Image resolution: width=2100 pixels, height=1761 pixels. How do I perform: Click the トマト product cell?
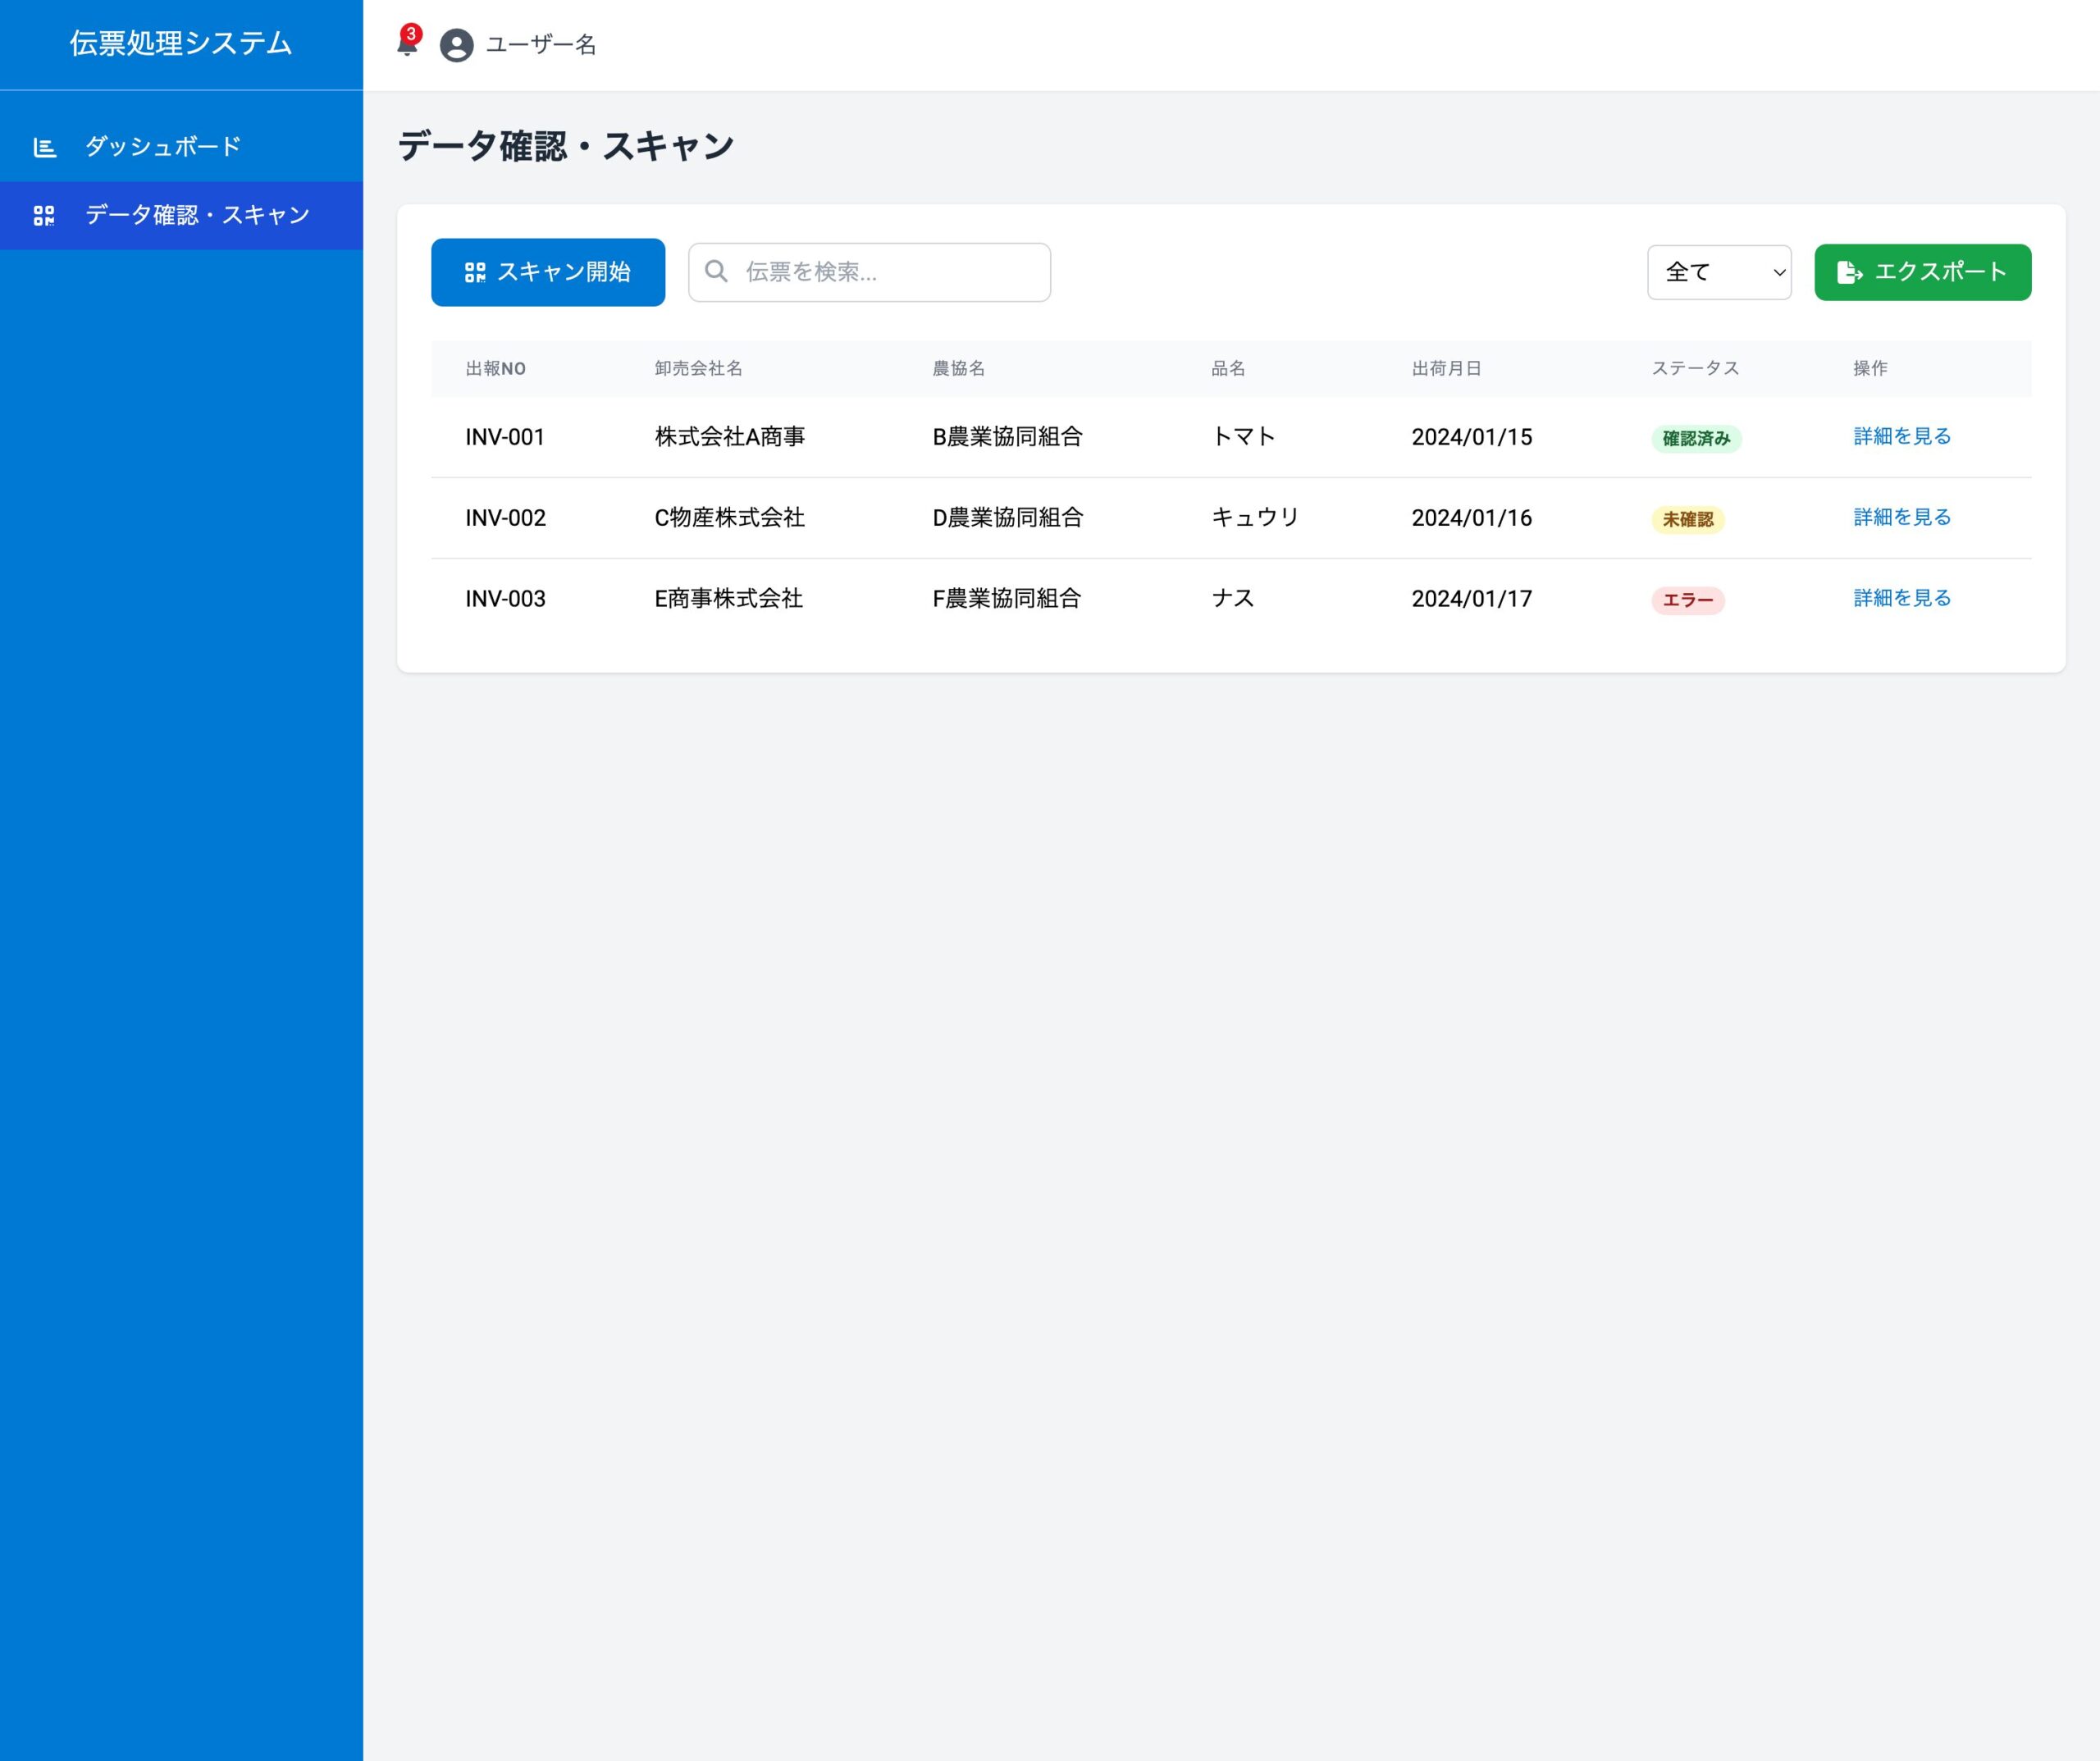click(x=1244, y=437)
